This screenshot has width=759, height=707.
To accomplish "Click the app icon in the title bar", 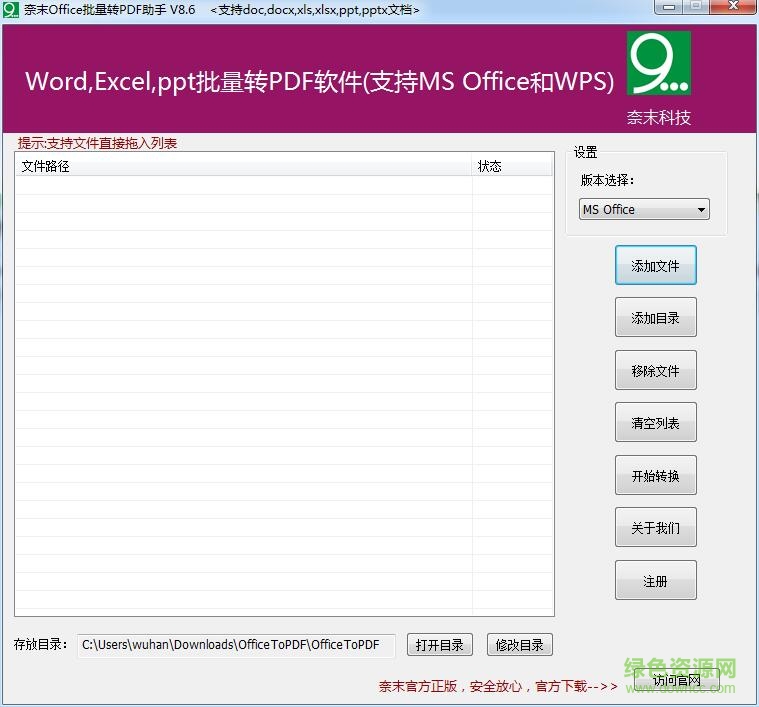I will pos(11,10).
